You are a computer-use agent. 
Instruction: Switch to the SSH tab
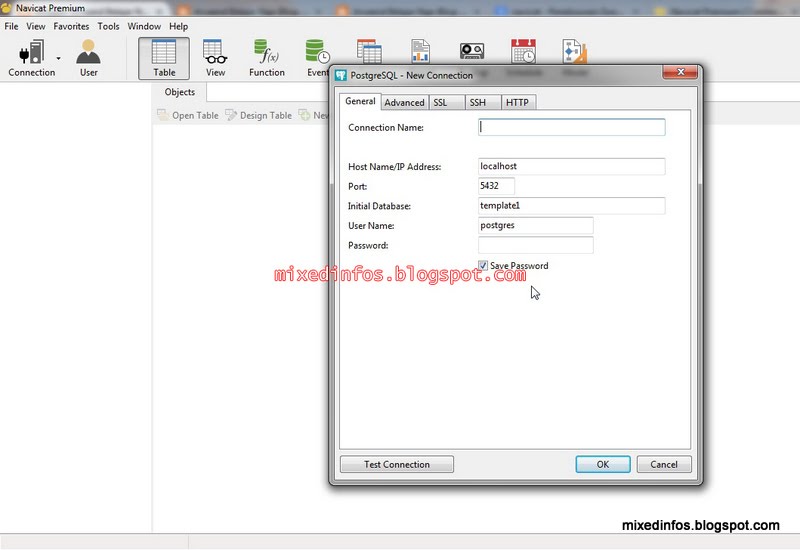[483, 103]
